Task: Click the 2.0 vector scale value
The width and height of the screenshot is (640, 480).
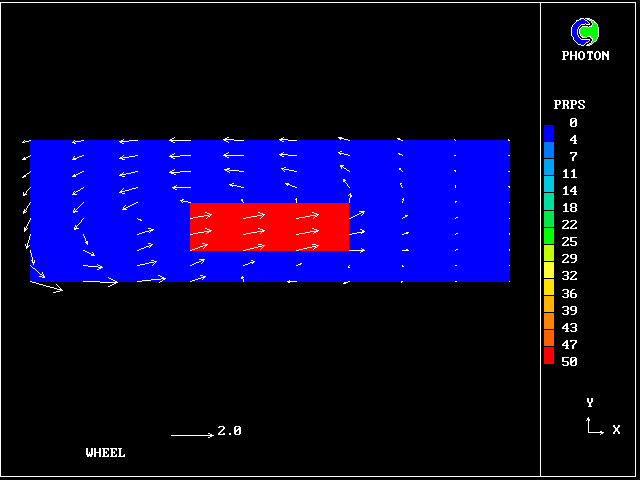Action: (229, 431)
